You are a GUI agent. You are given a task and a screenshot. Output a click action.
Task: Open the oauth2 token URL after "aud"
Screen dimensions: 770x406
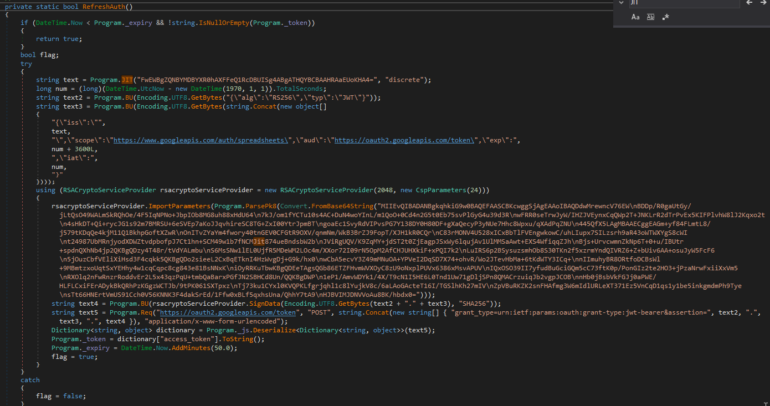tap(404, 140)
